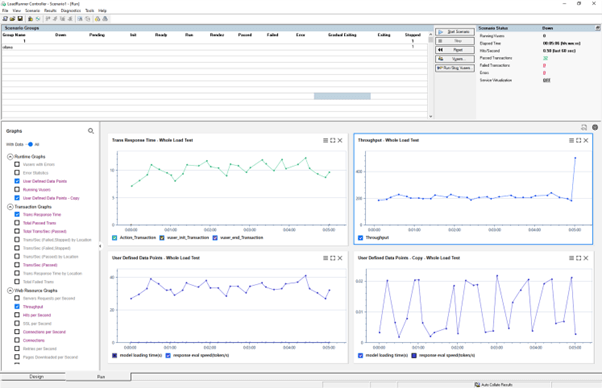Collapse the Graphs side panel with the arrow handle
Screen dimensions: 602x388
[100, 246]
